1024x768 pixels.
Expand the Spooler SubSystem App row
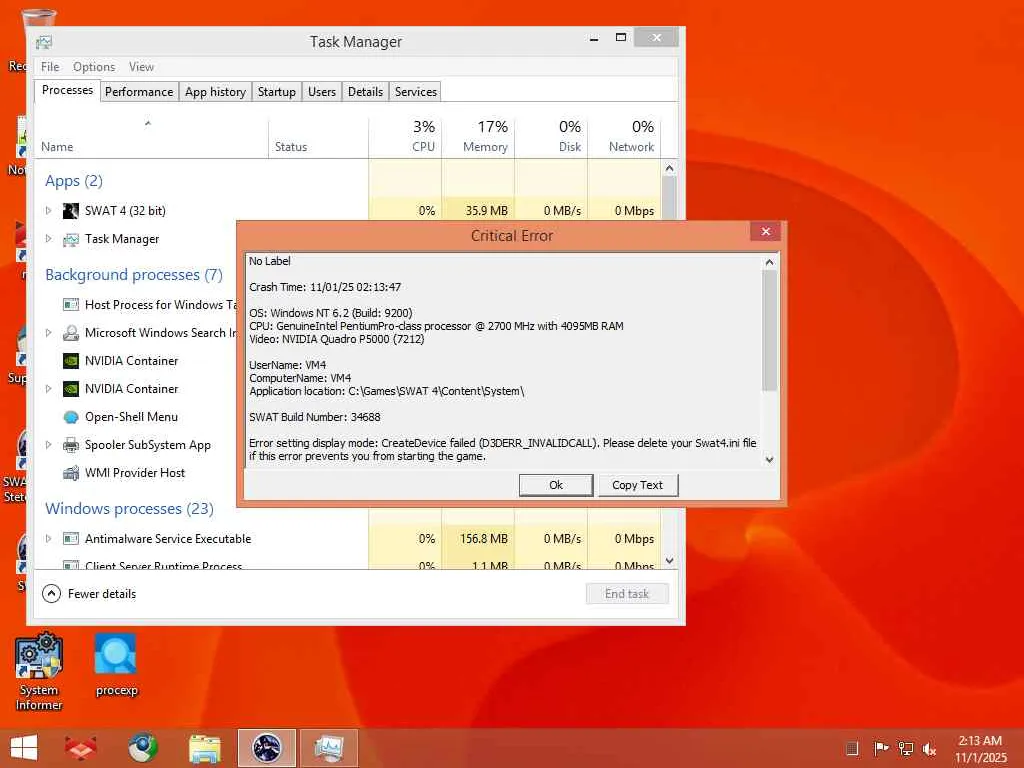pos(48,445)
